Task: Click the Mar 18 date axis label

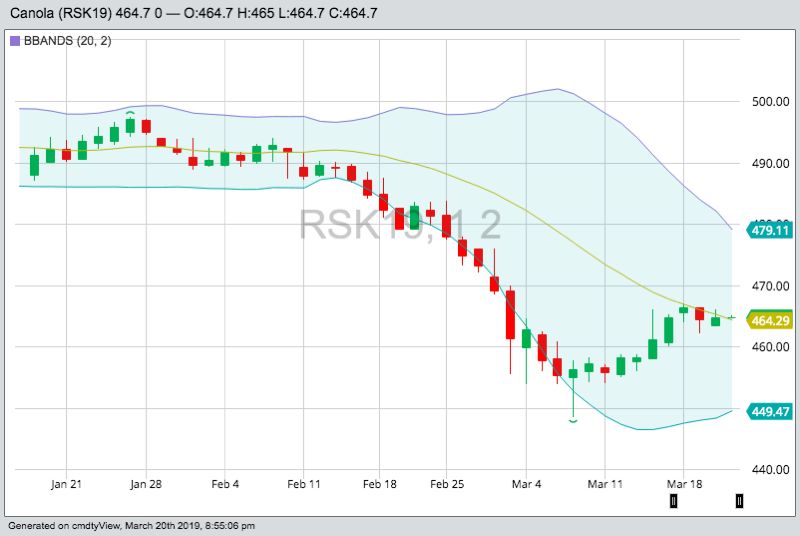Action: click(x=684, y=484)
